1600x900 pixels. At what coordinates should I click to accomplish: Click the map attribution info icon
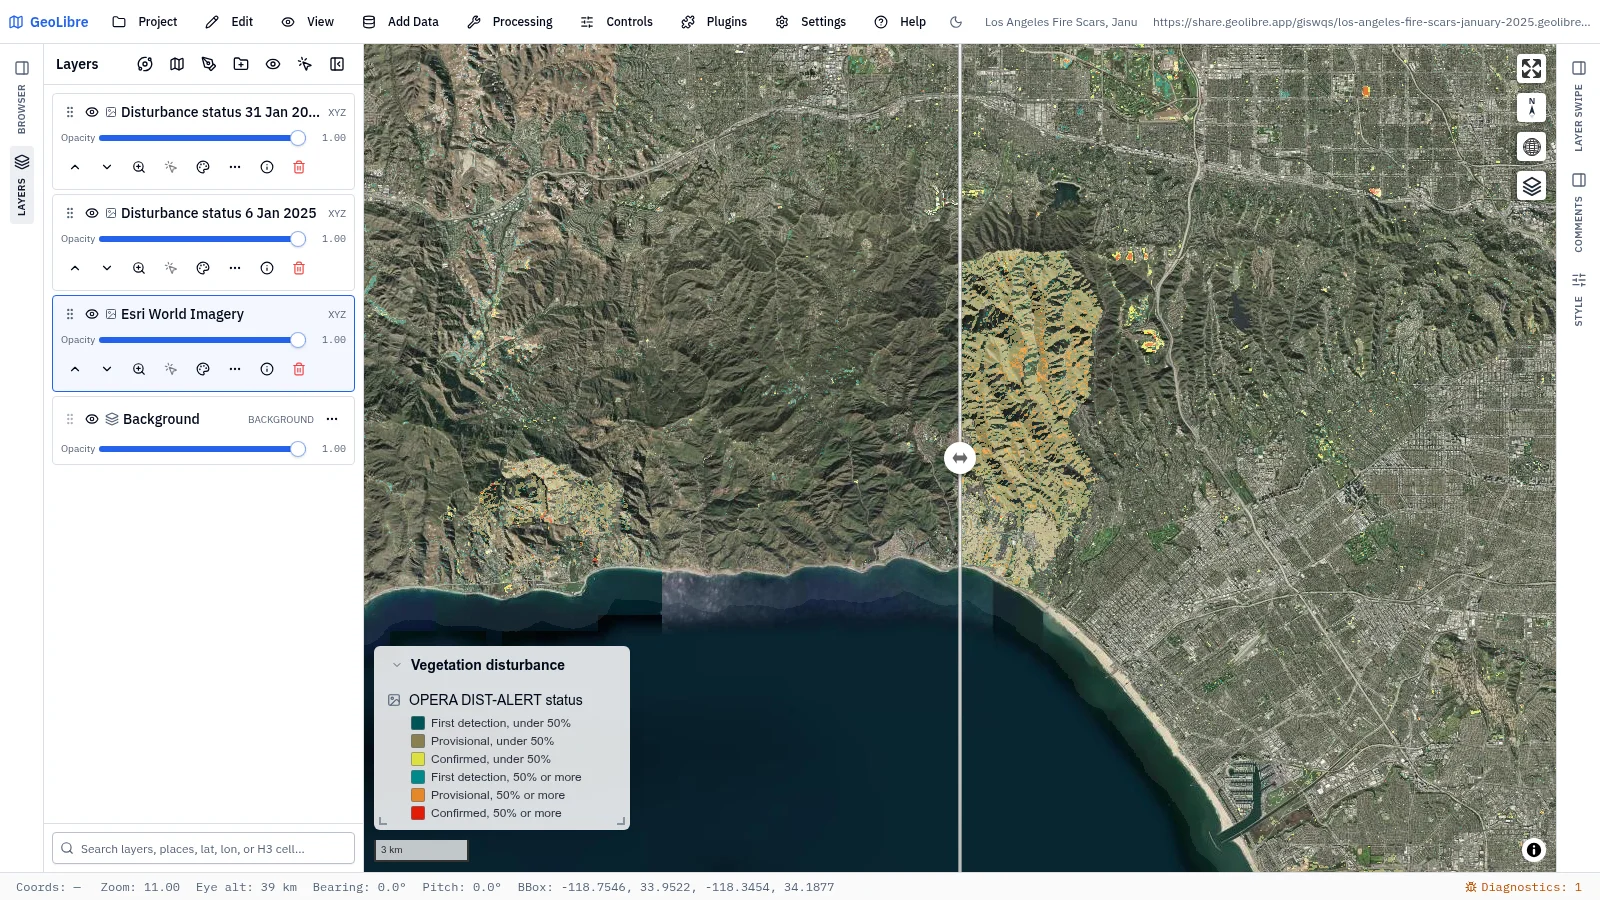[x=1534, y=850]
